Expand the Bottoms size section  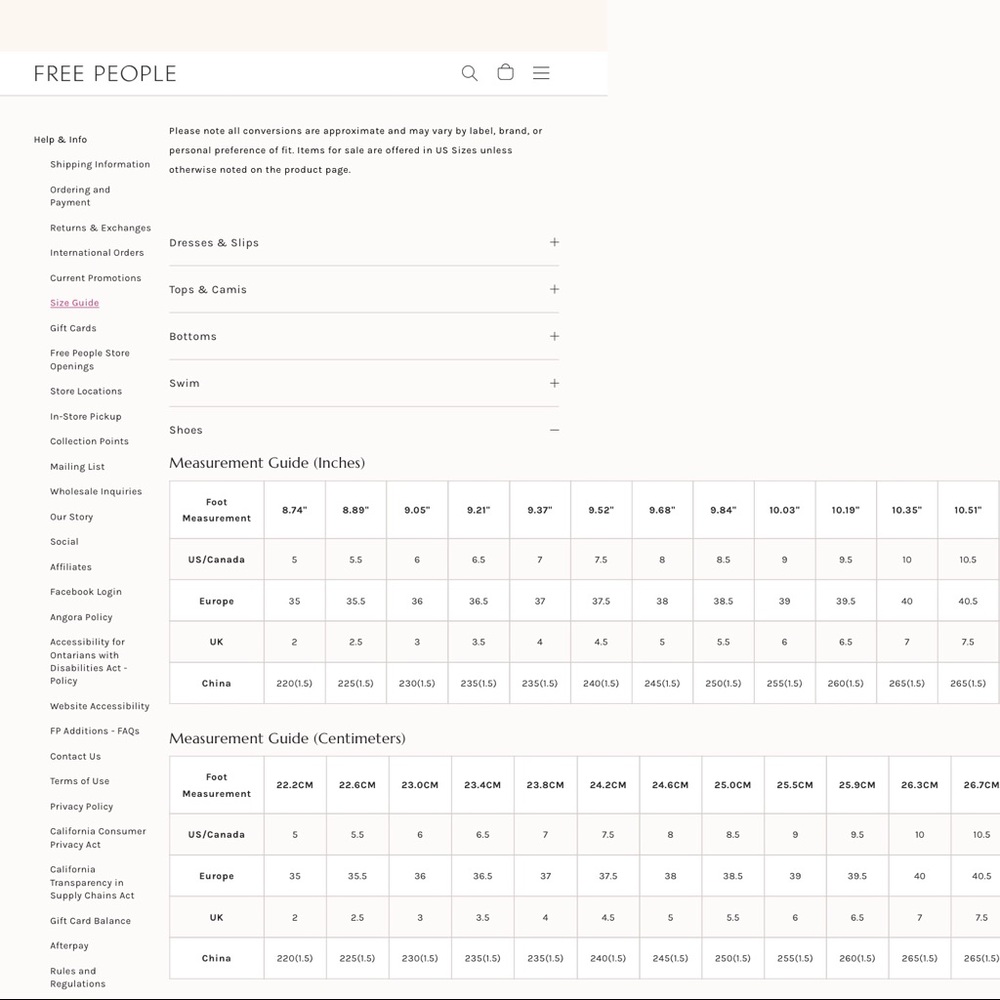pos(364,336)
